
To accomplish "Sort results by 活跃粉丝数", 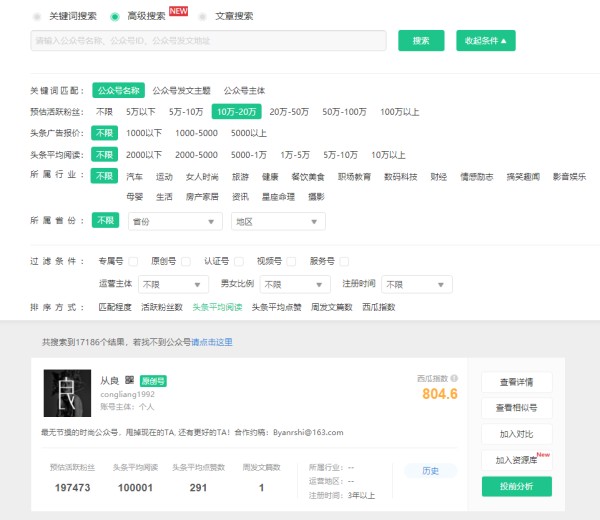I will pos(160,307).
